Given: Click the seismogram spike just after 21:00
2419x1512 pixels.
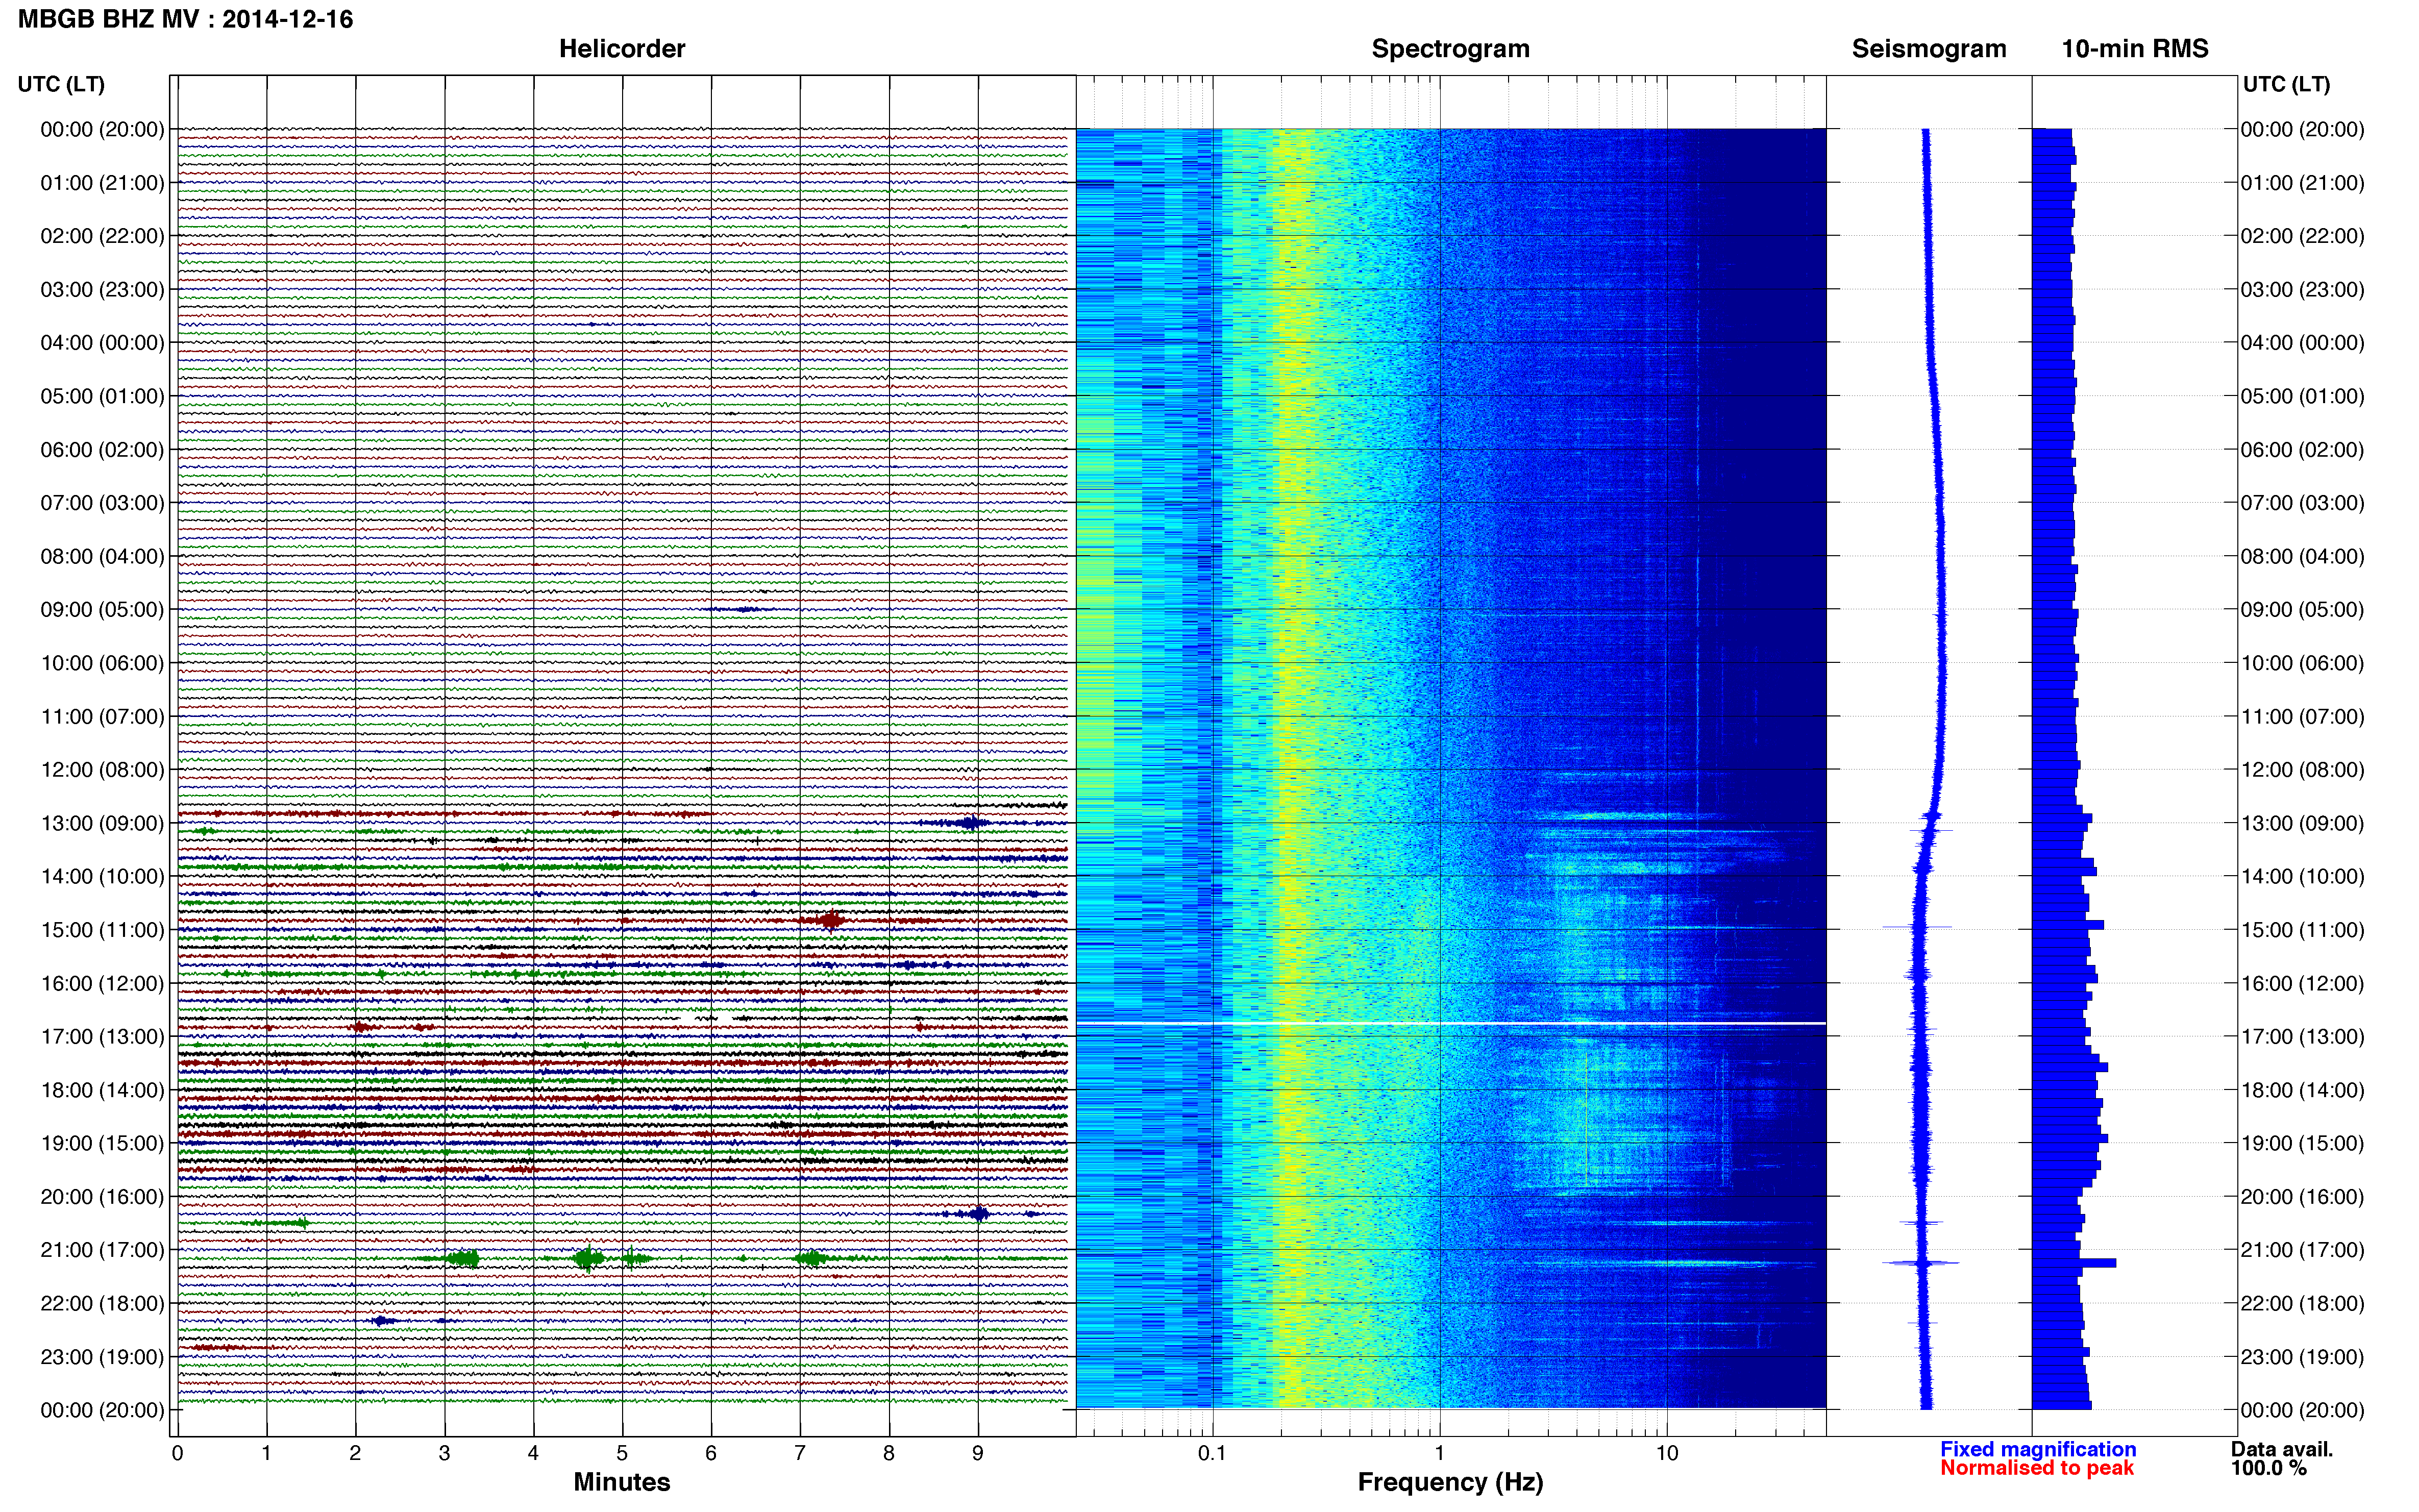Looking at the screenshot, I should pos(1921,1263).
